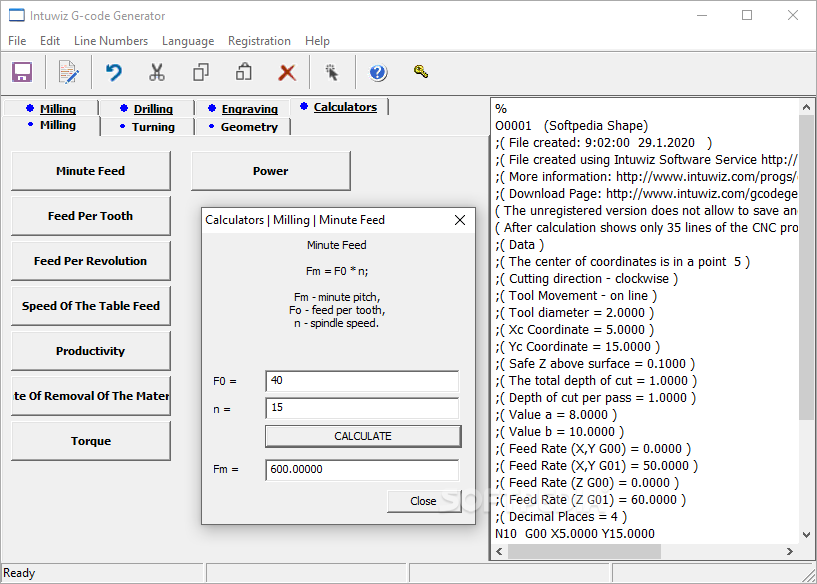Click the Undo arrow icon

coord(114,72)
